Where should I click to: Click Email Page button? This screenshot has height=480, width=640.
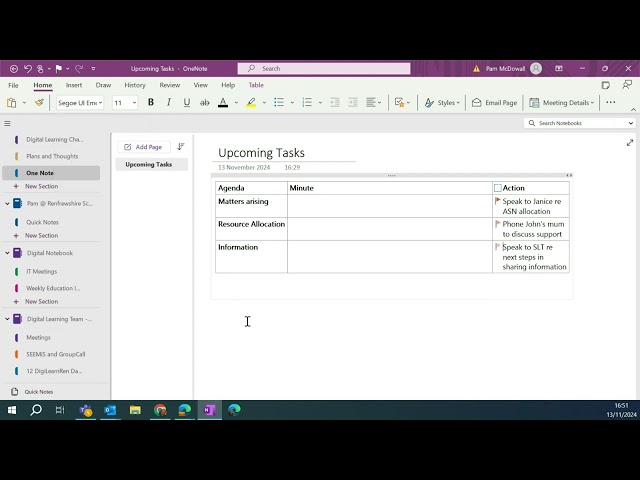pyautogui.click(x=494, y=103)
